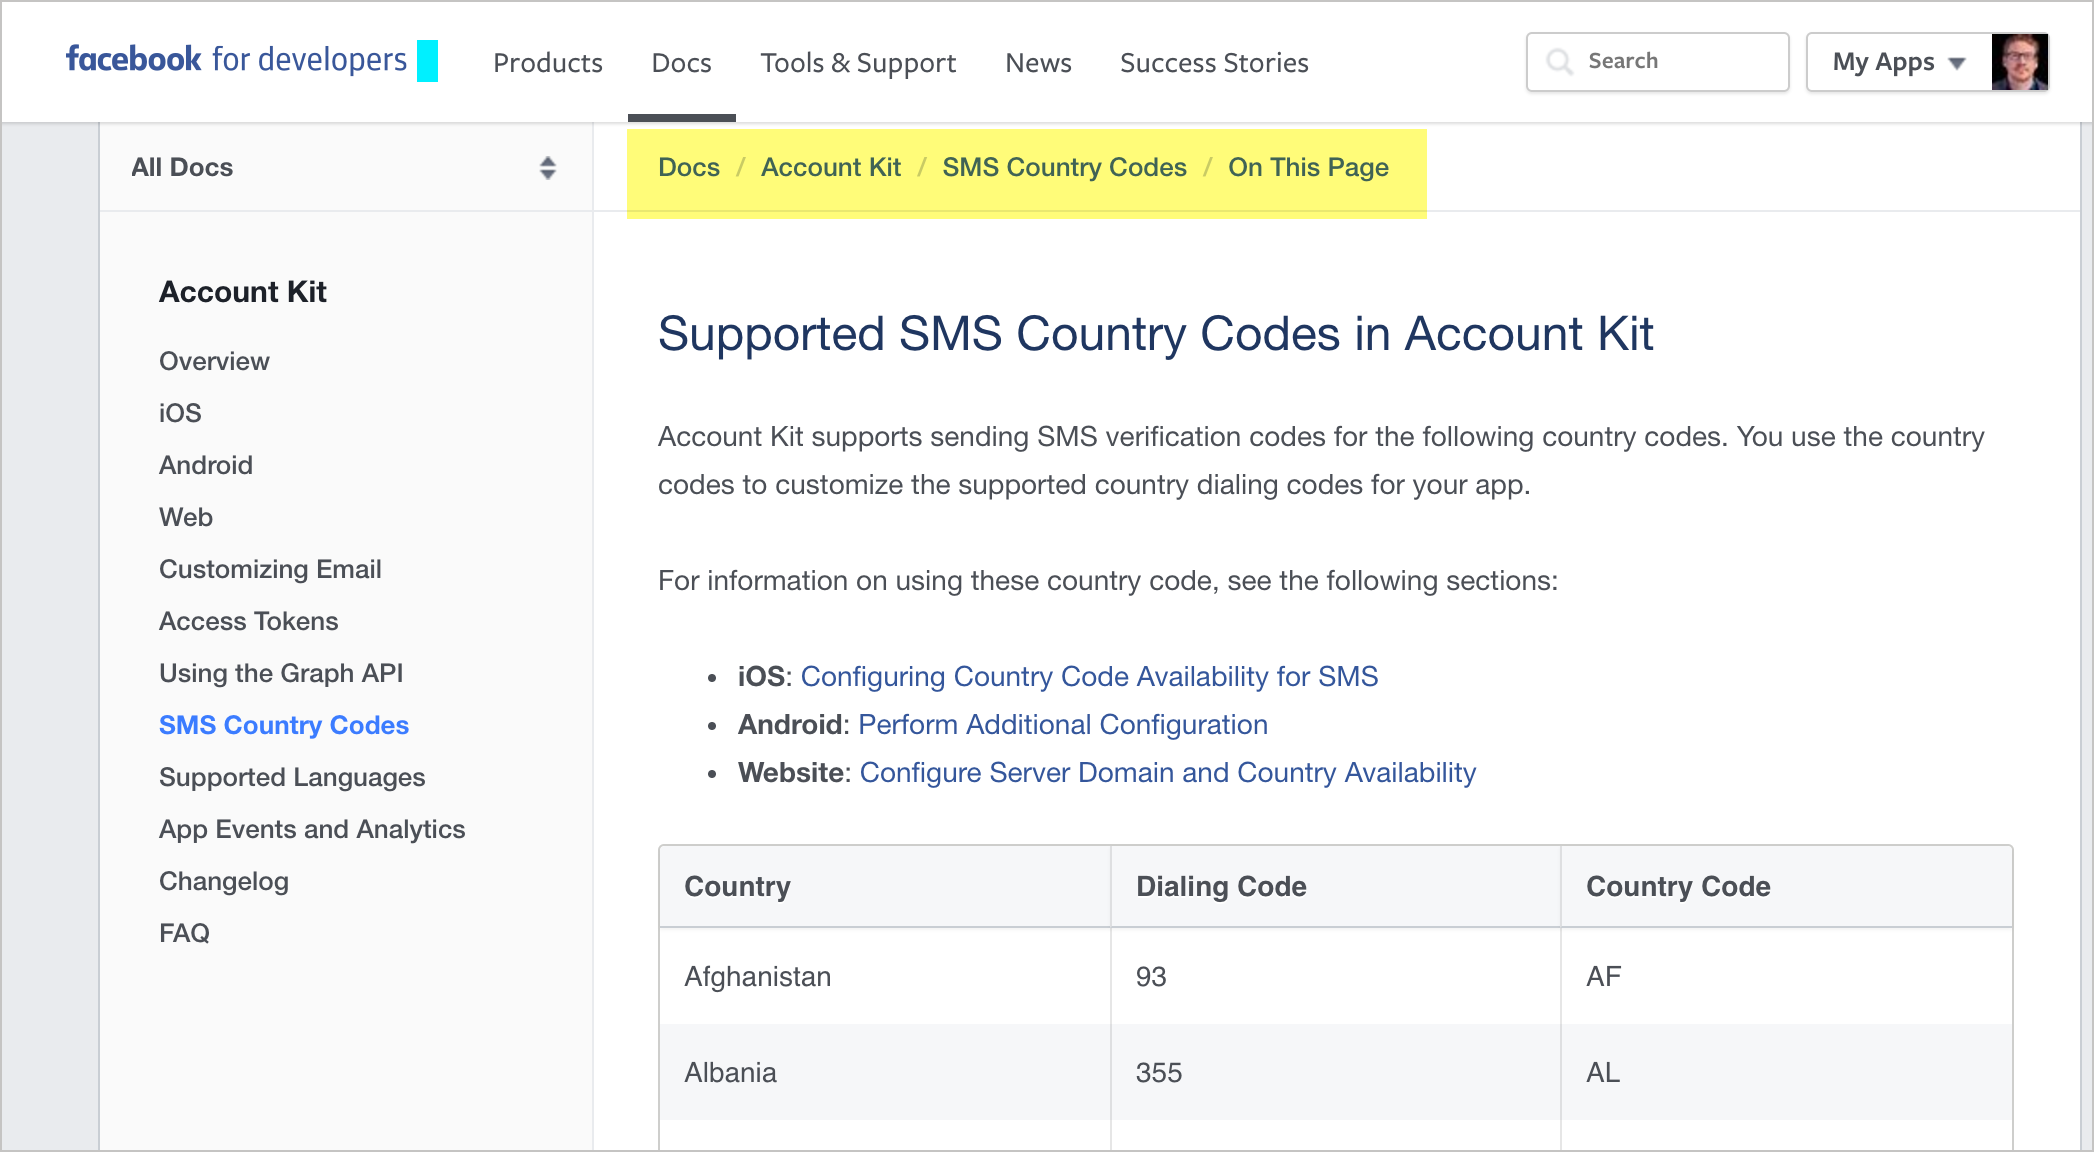Click the Albania table cell
2094x1152 pixels.
point(885,1072)
